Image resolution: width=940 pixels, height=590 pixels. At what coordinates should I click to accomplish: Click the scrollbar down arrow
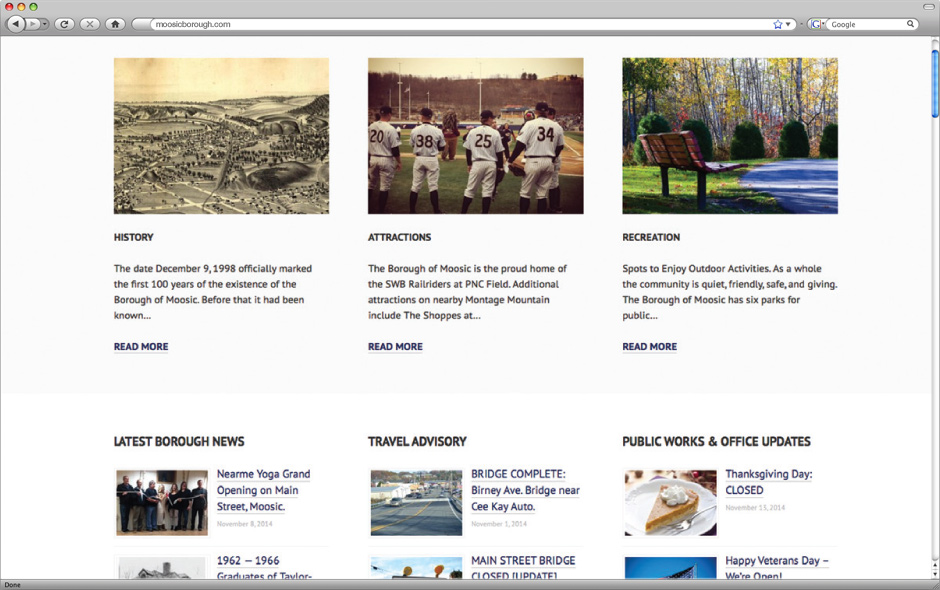(935, 574)
